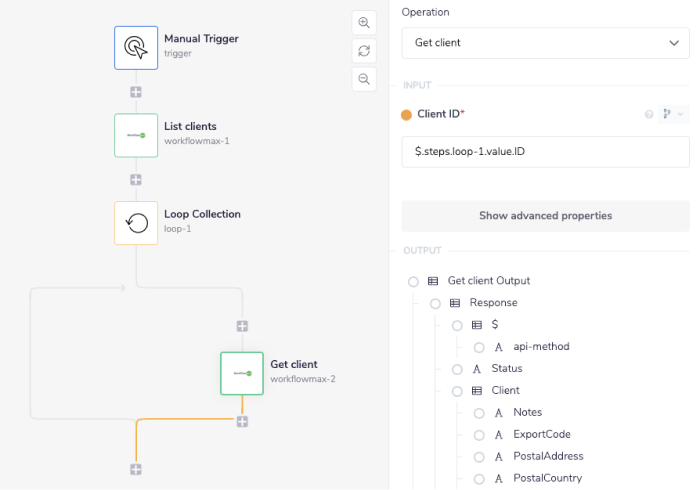Image resolution: width=700 pixels, height=490 pixels.
Task: Click the orange Client ID color dot
Action: pyautogui.click(x=406, y=115)
